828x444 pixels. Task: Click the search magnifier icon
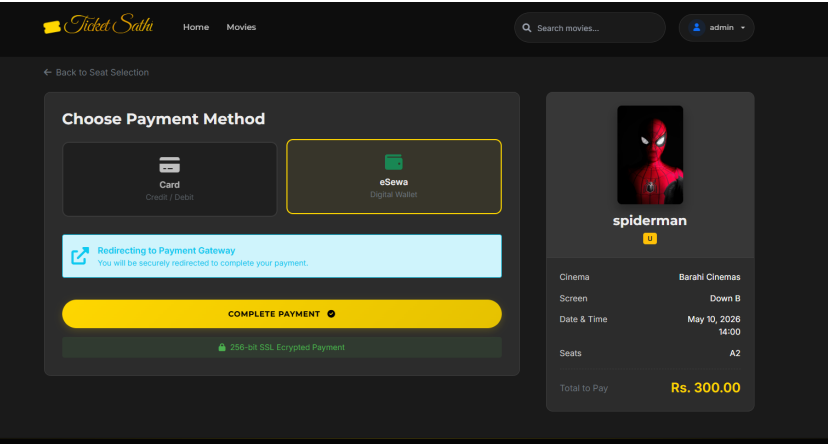tap(526, 28)
